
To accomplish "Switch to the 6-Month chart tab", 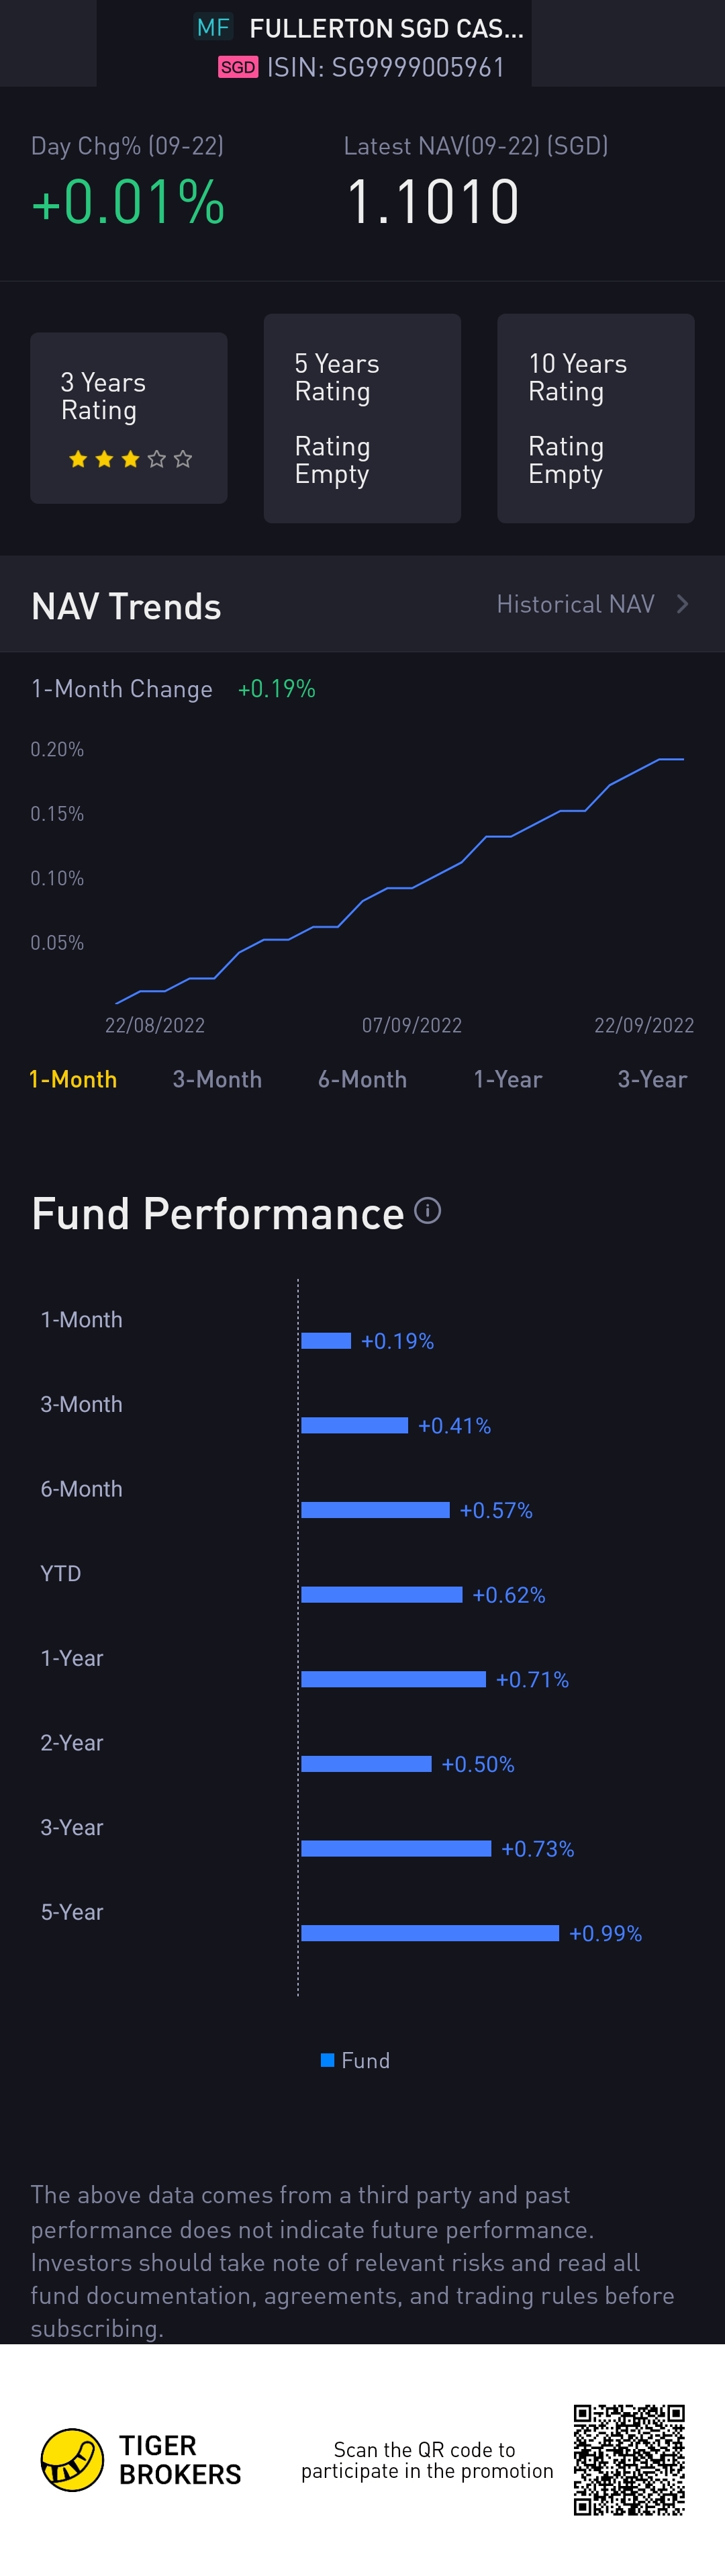I will [362, 1079].
